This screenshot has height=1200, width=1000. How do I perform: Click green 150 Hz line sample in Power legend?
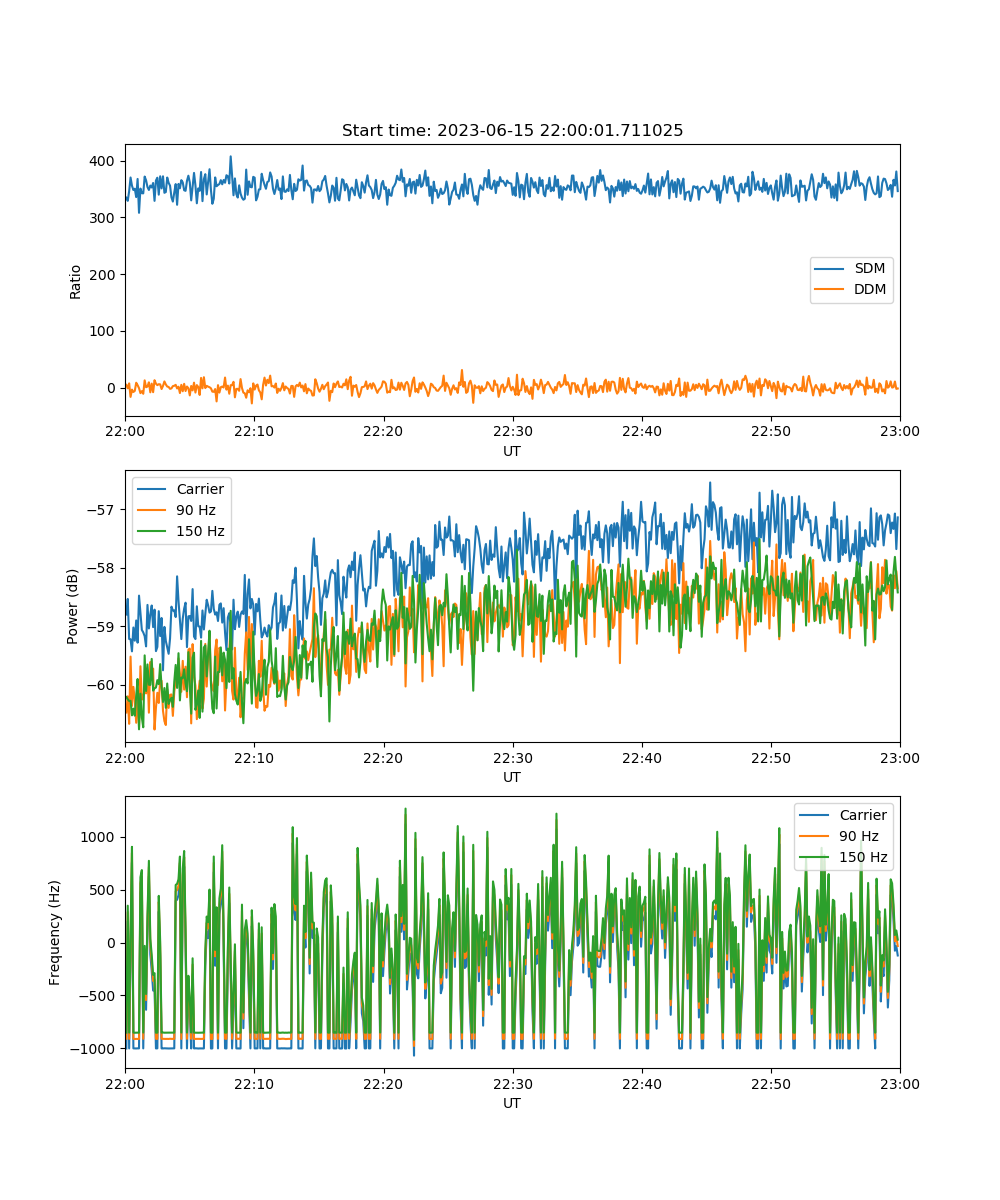tap(153, 531)
